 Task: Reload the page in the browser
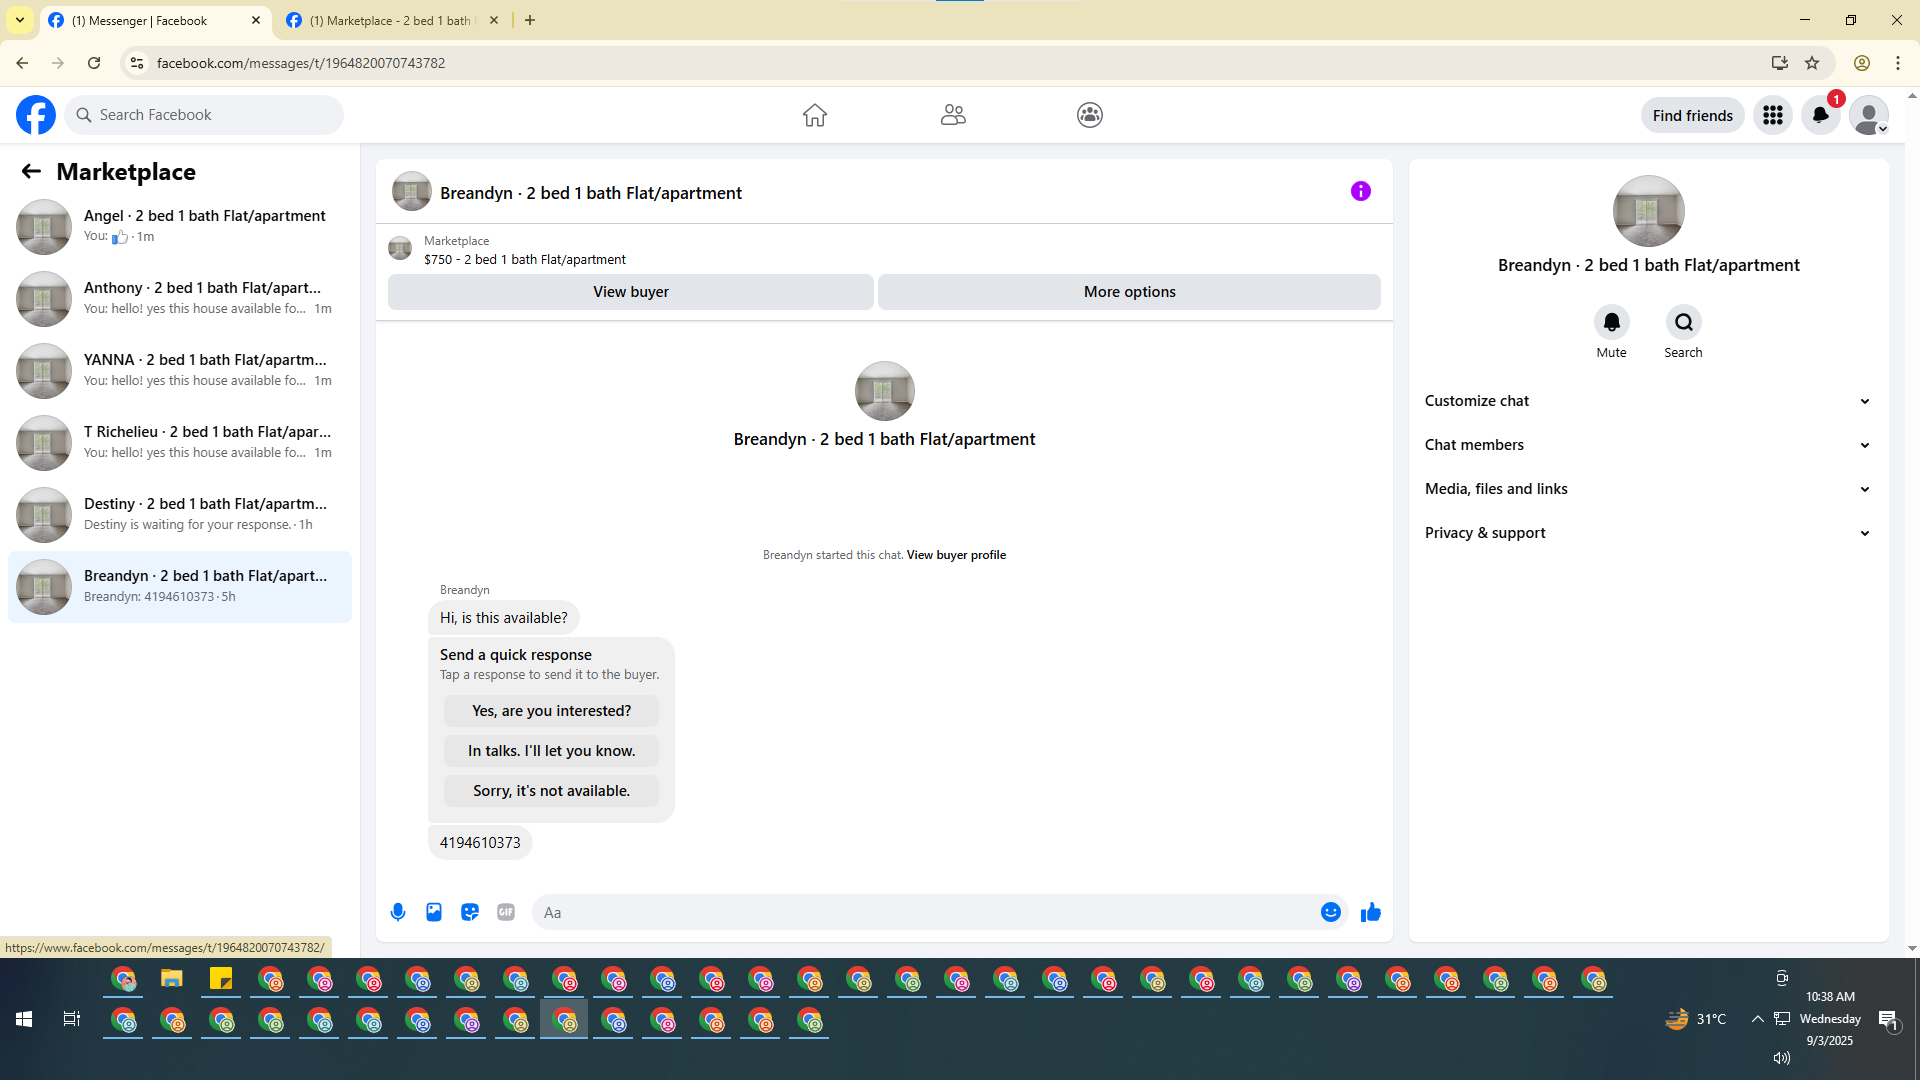pos(94,63)
